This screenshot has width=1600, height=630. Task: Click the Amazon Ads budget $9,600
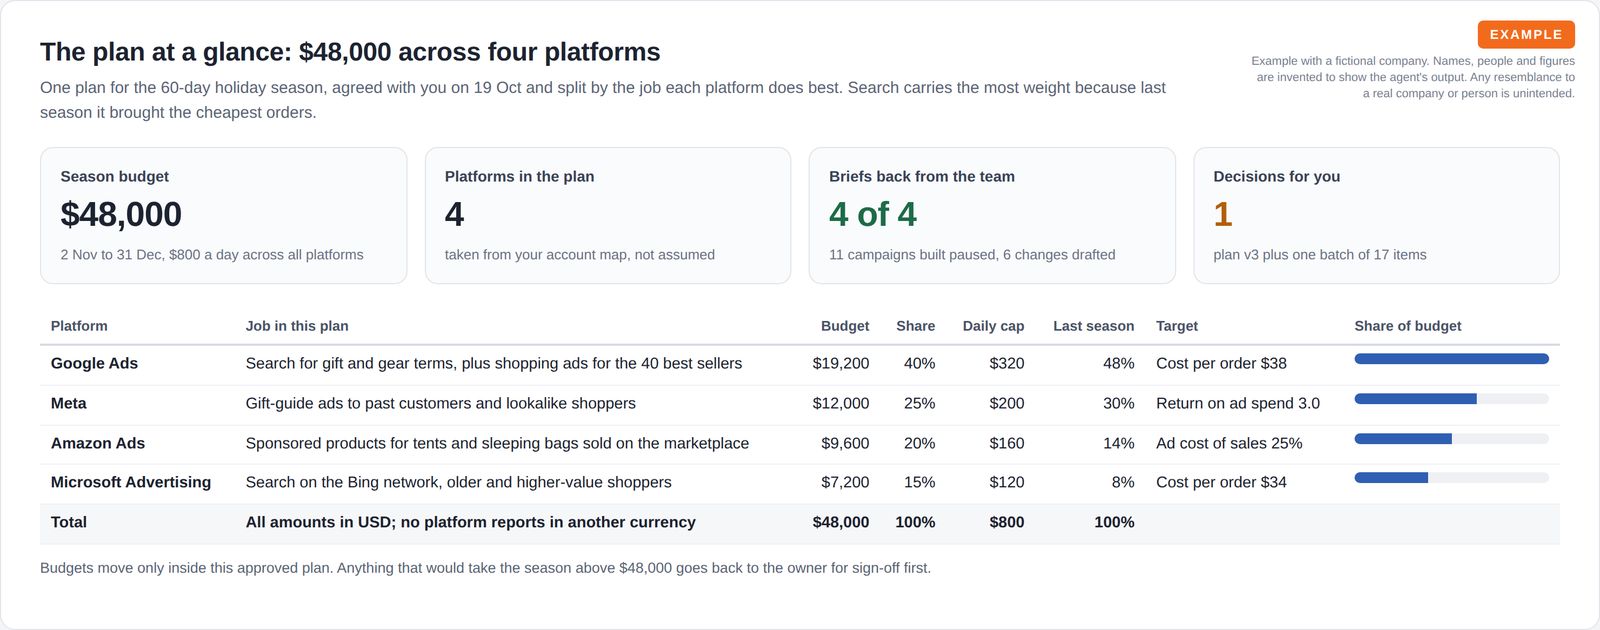[845, 443]
